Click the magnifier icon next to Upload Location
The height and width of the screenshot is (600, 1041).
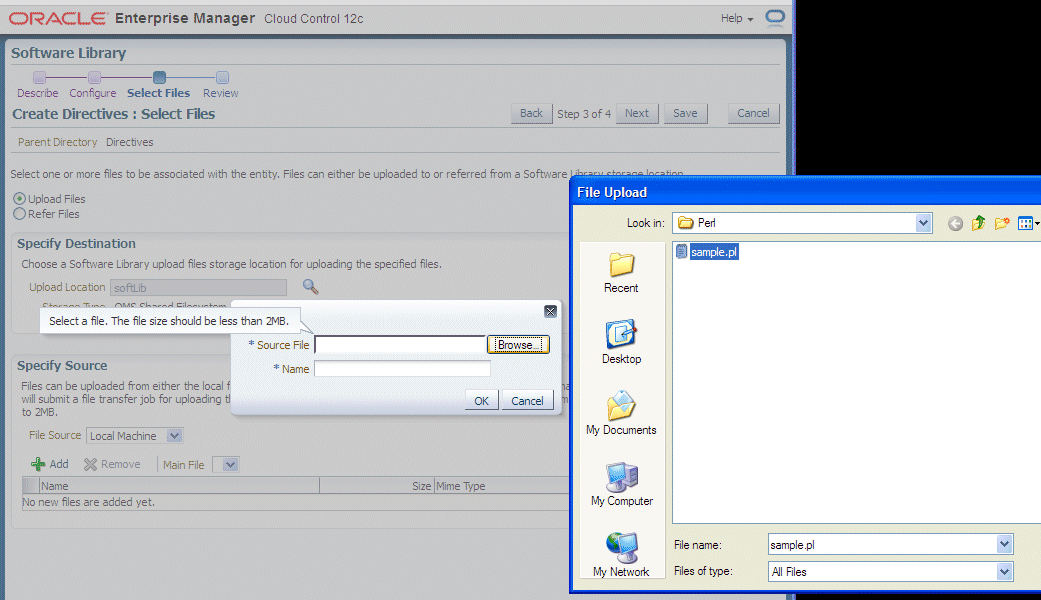click(310, 287)
